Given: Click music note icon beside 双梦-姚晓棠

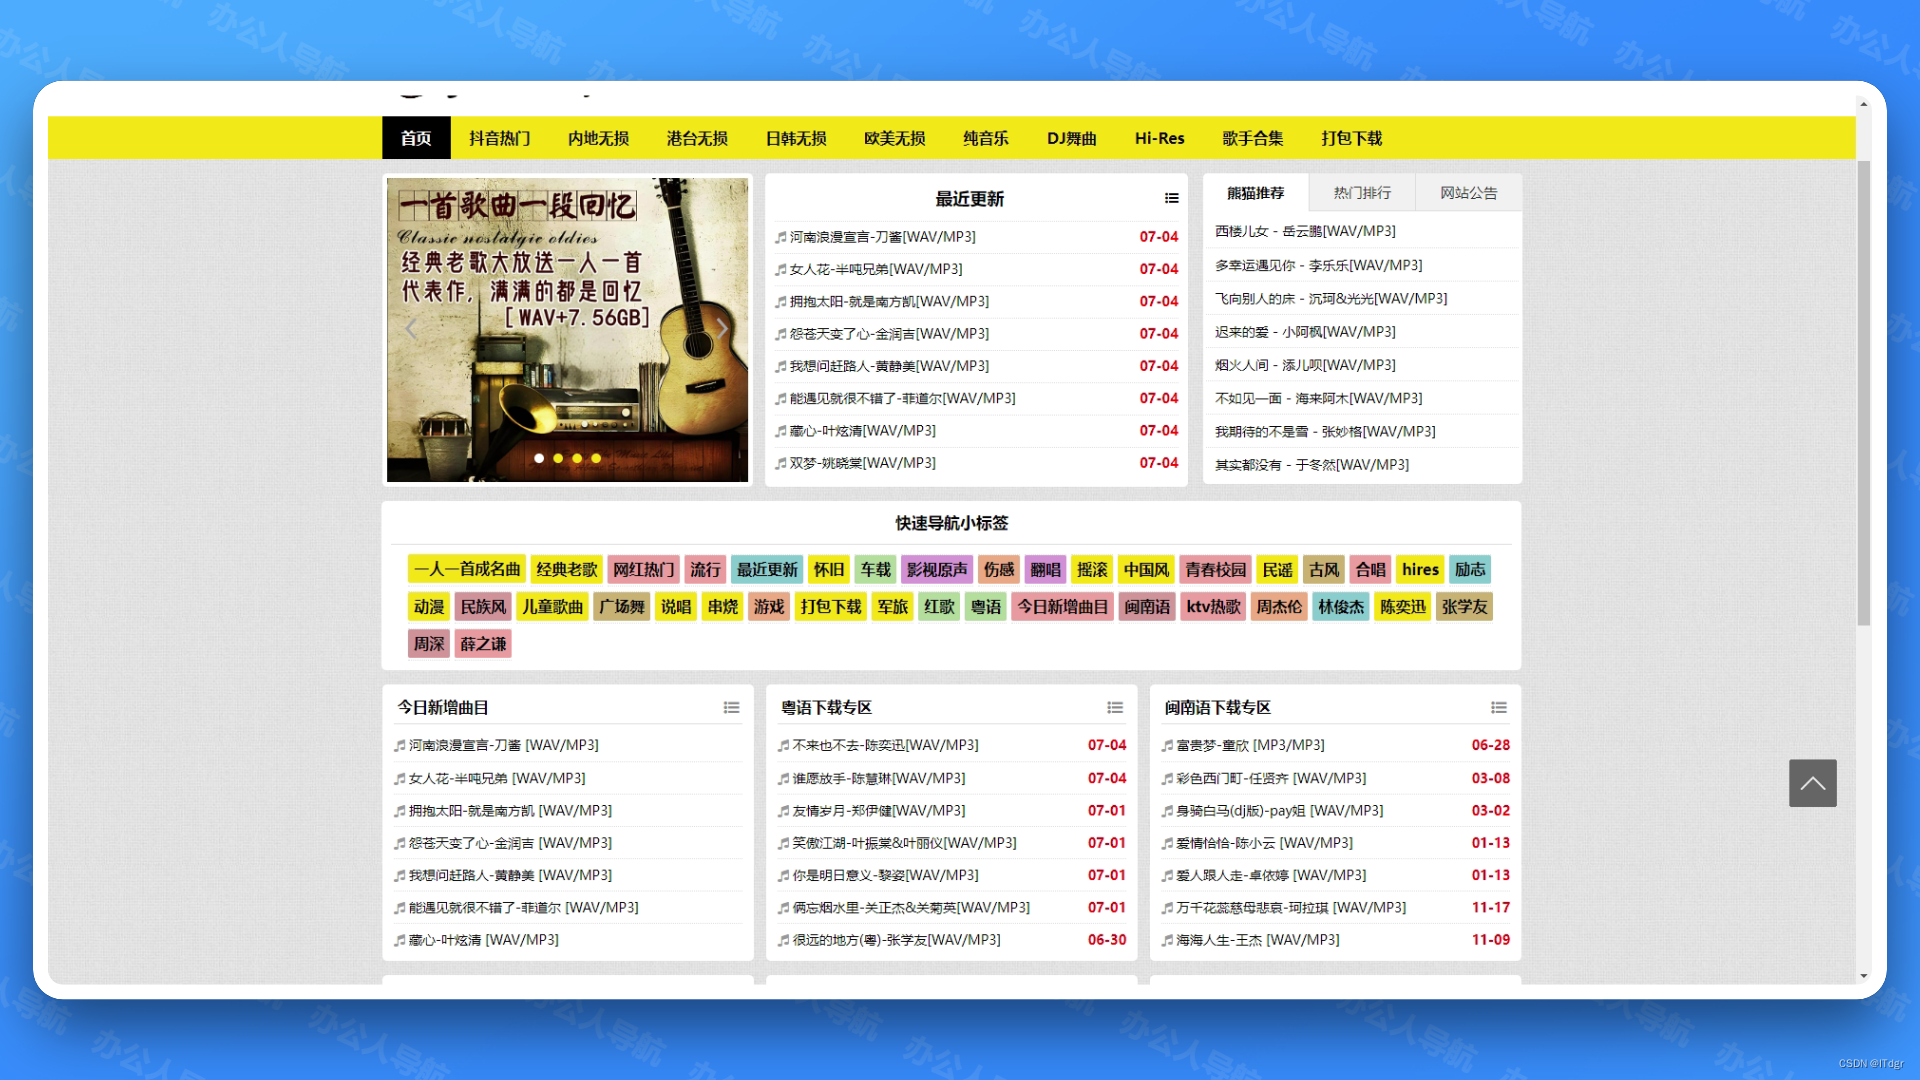Looking at the screenshot, I should tap(781, 464).
